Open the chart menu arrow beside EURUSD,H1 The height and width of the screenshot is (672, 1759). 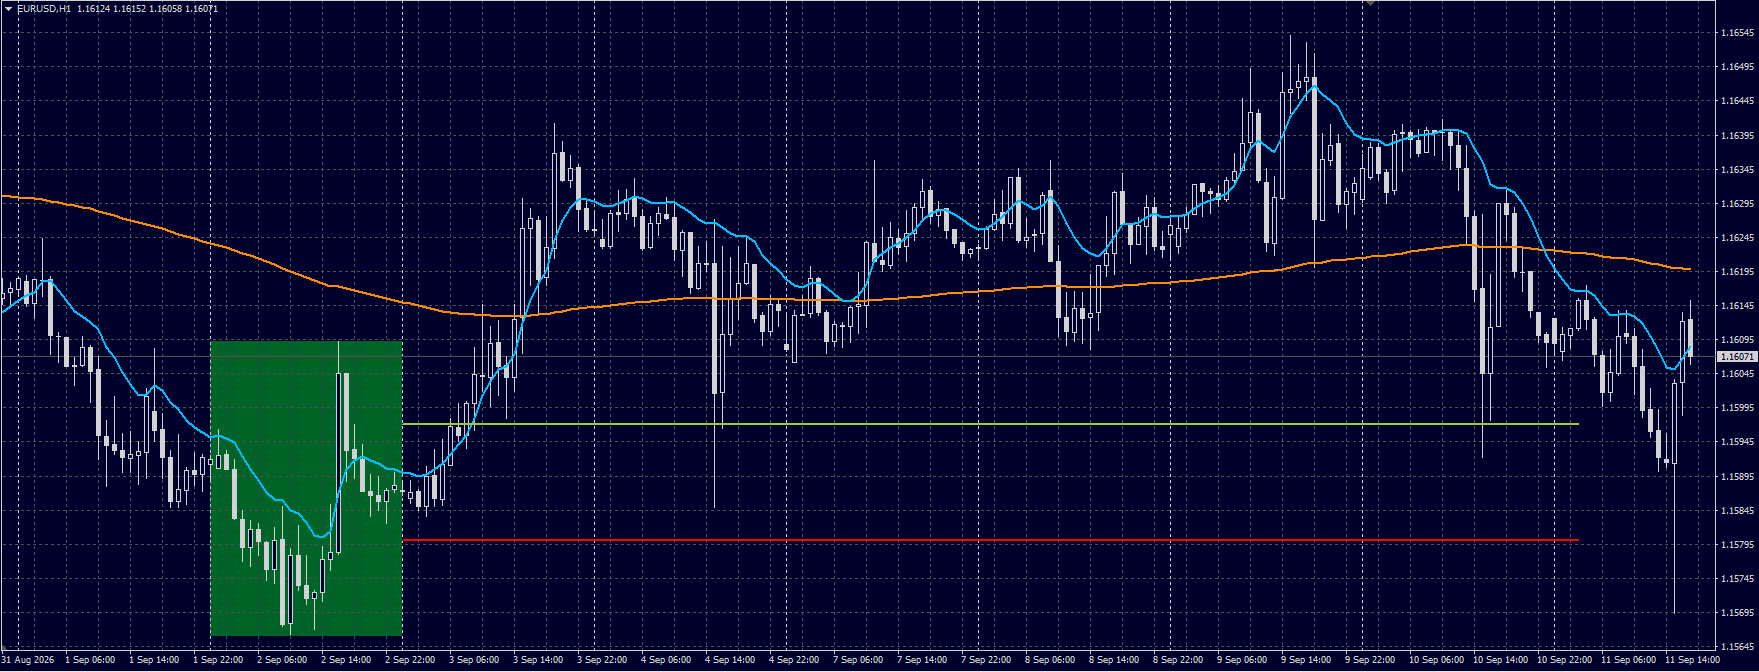[x=8, y=8]
